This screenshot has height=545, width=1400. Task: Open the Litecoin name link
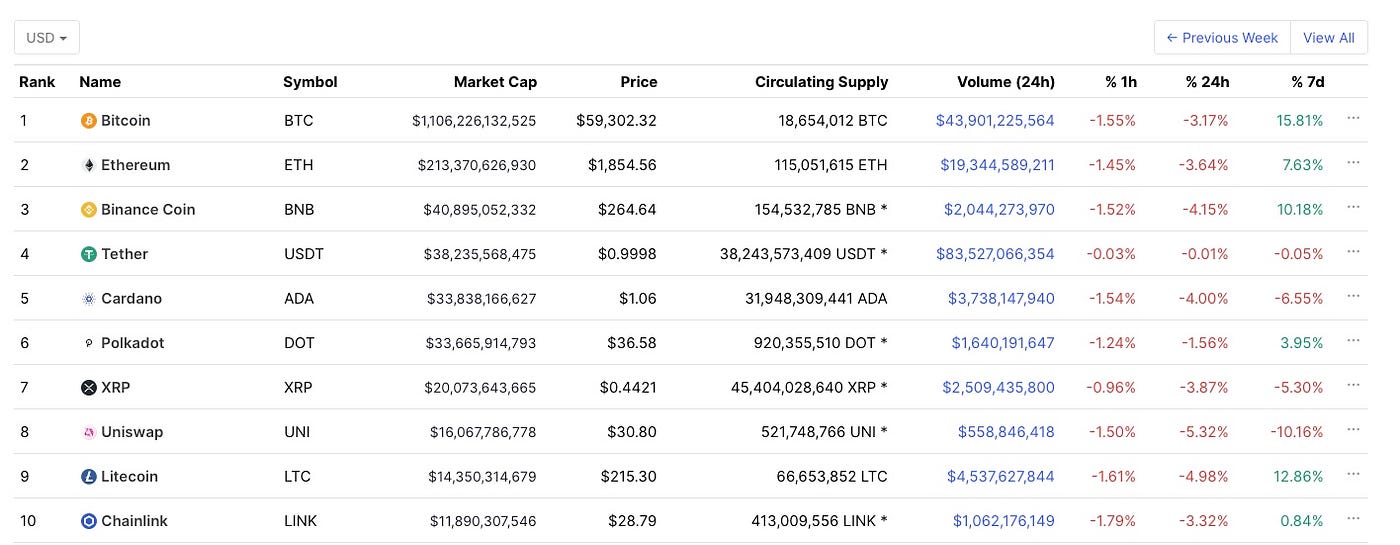(130, 477)
